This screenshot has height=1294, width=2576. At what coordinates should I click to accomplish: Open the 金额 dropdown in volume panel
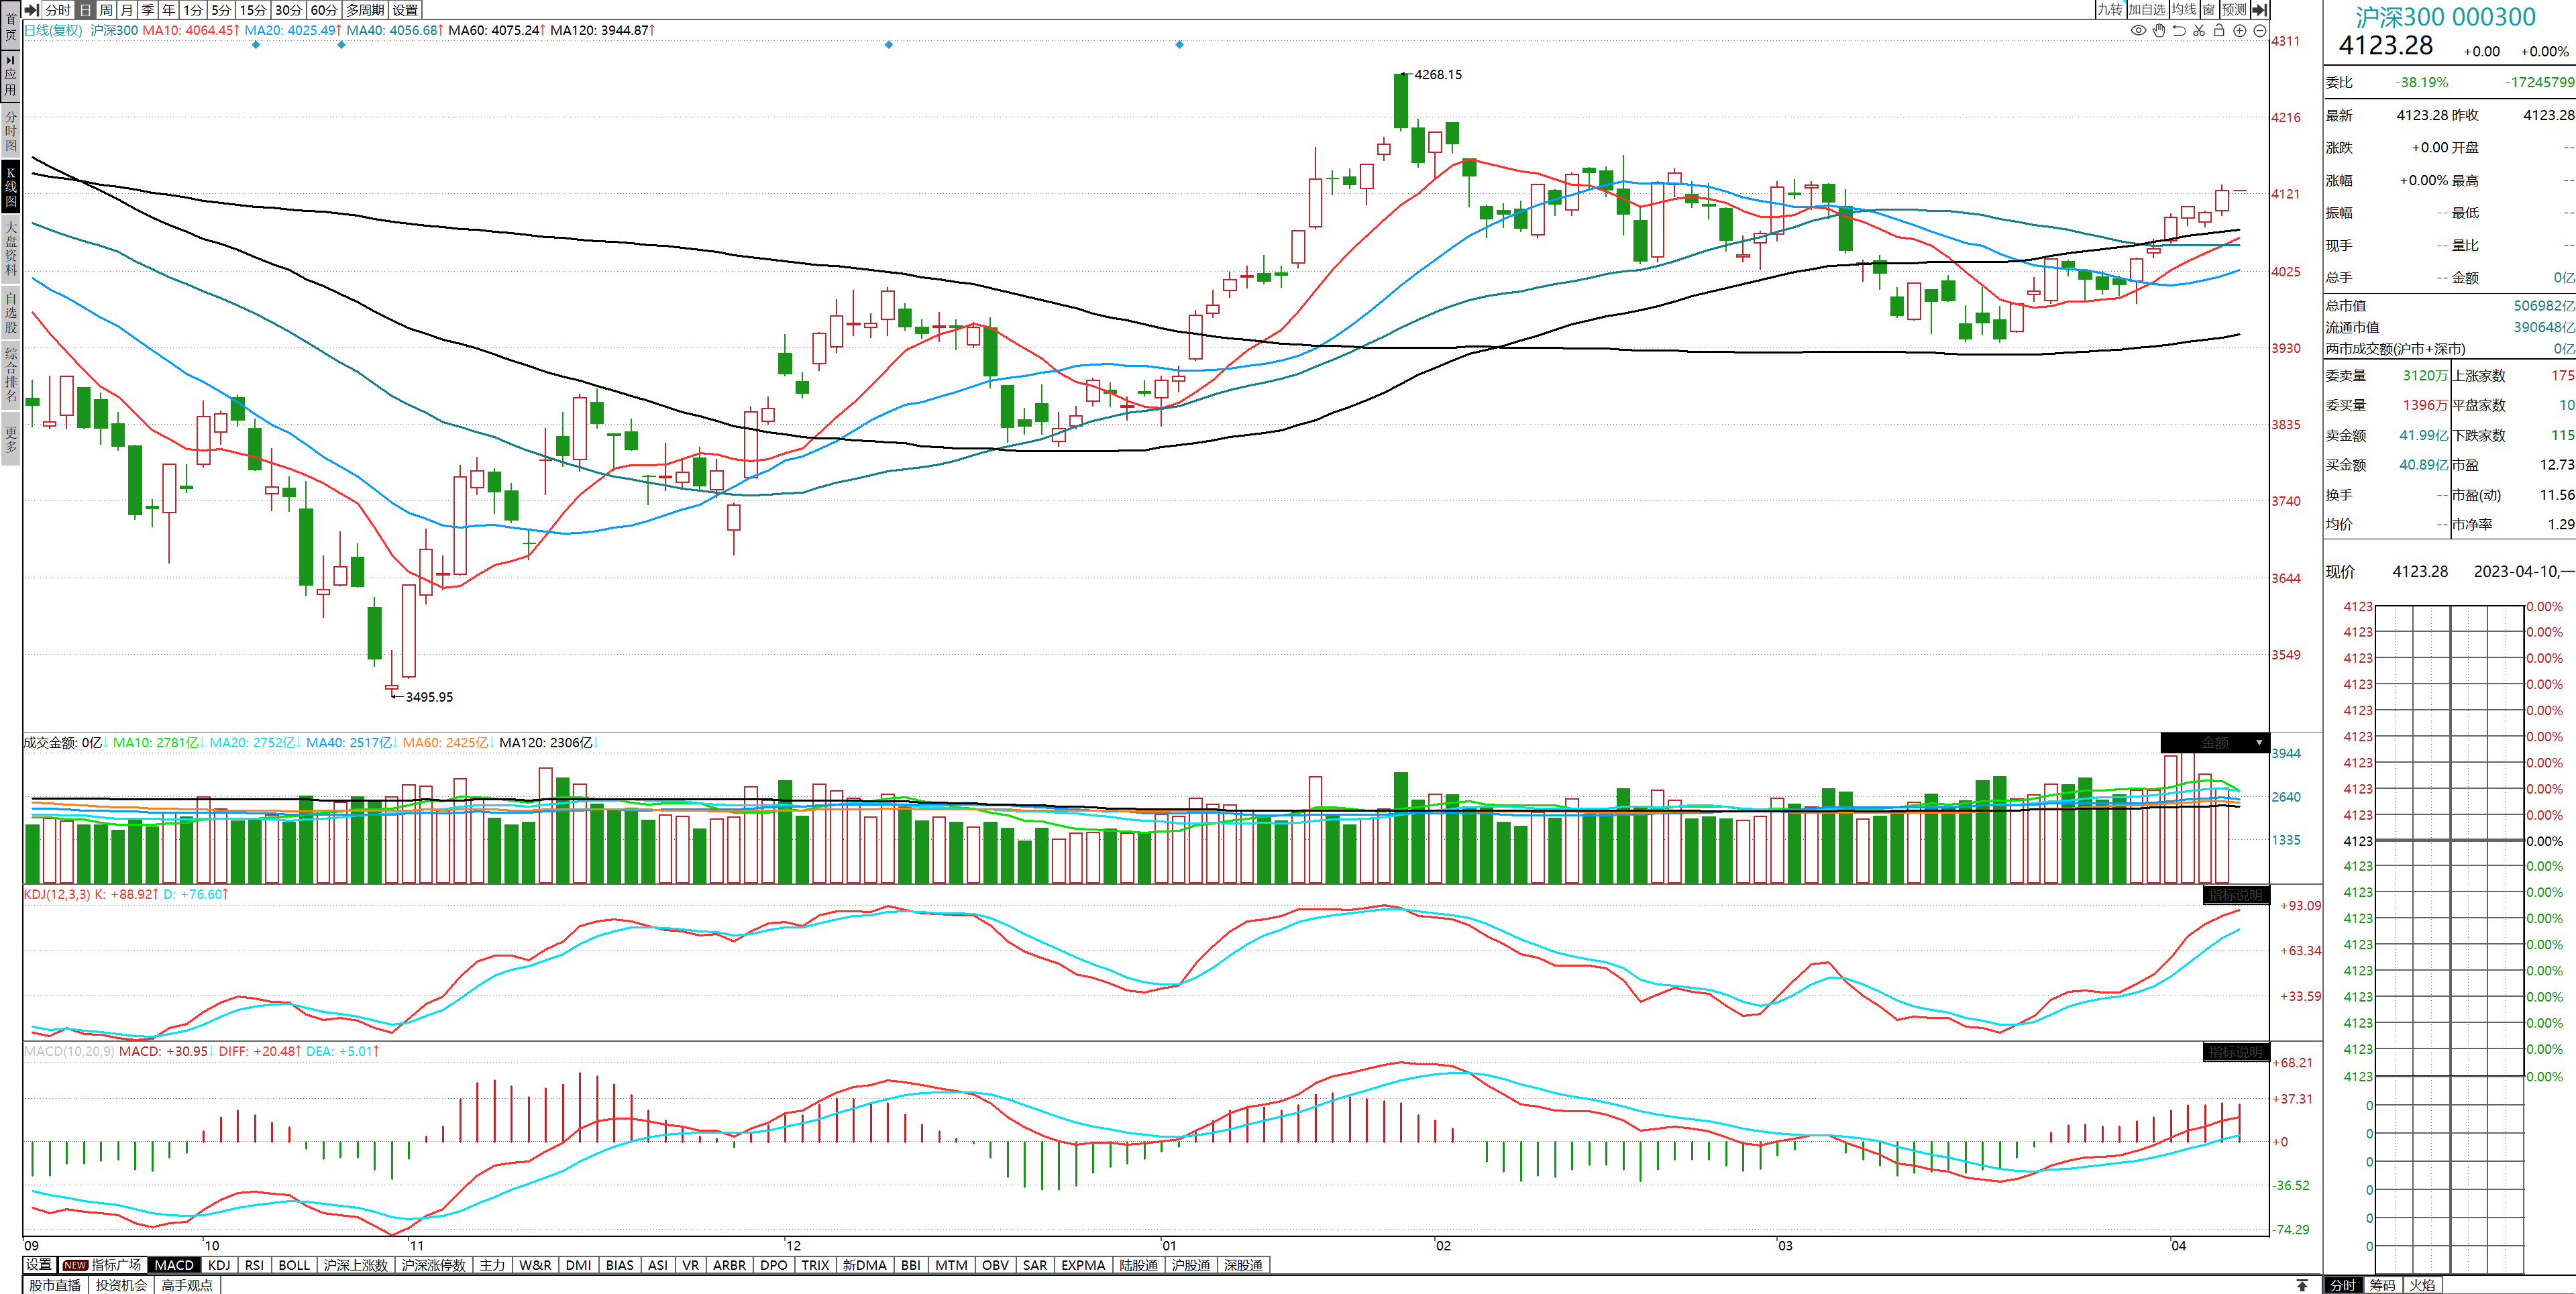[x=2259, y=743]
